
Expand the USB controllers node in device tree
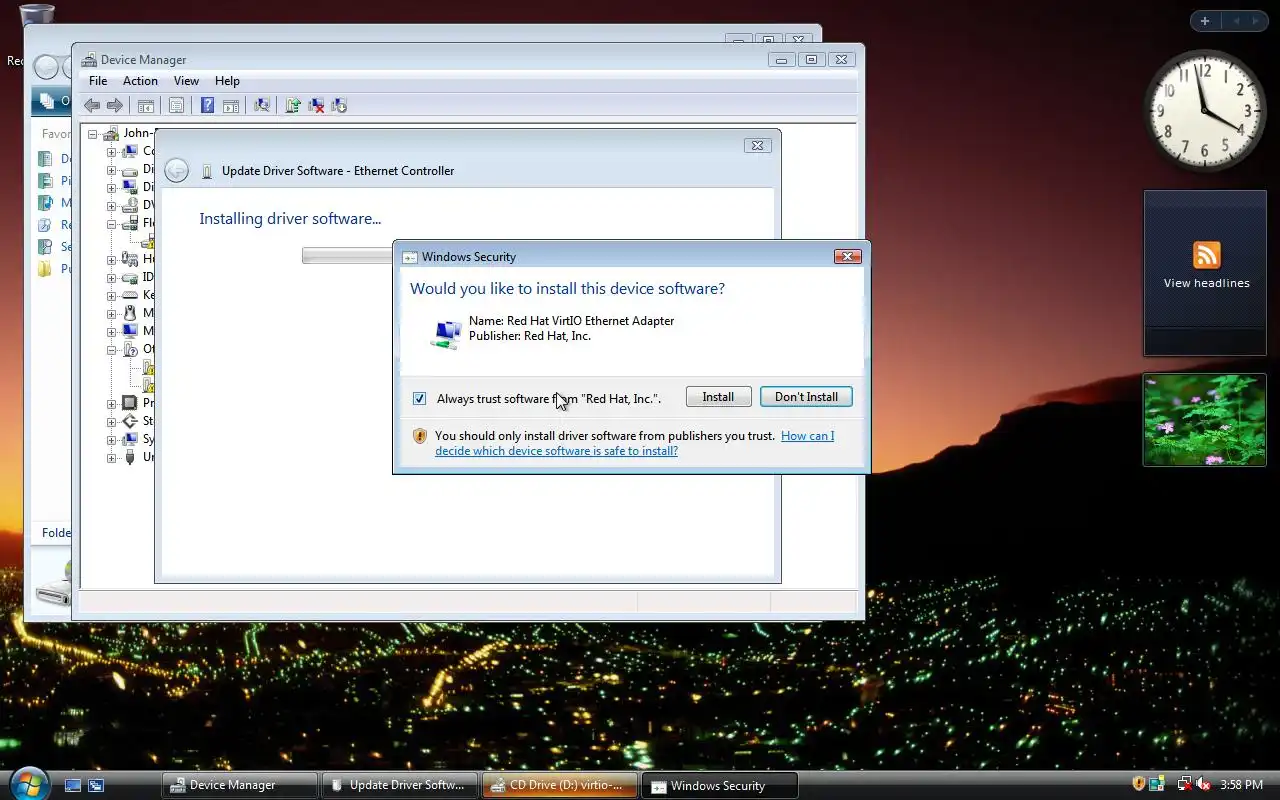(x=112, y=458)
